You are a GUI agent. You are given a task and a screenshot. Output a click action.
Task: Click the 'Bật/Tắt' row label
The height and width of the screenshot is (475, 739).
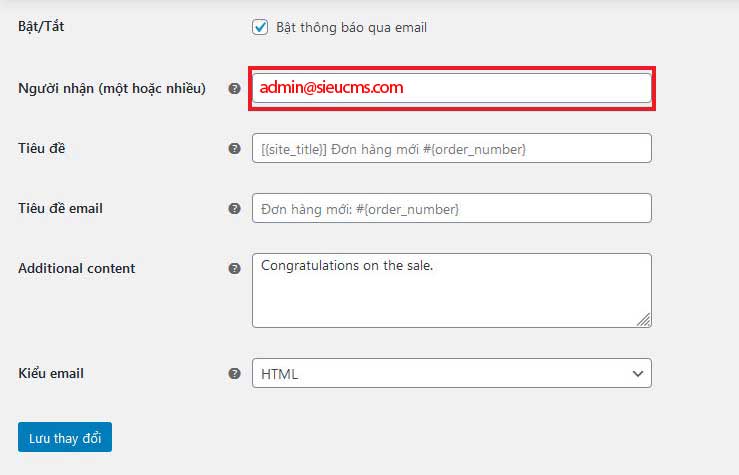[x=41, y=26]
